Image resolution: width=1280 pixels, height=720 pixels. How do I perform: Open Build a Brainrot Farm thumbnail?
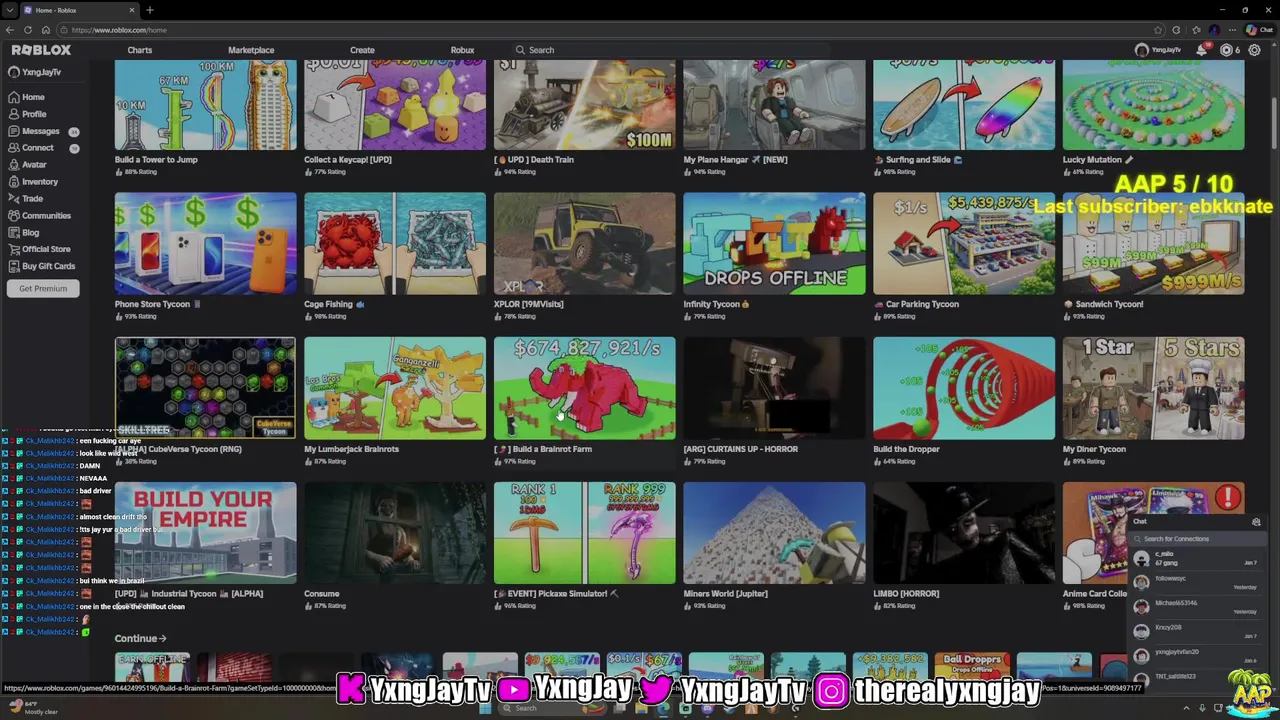pos(584,388)
